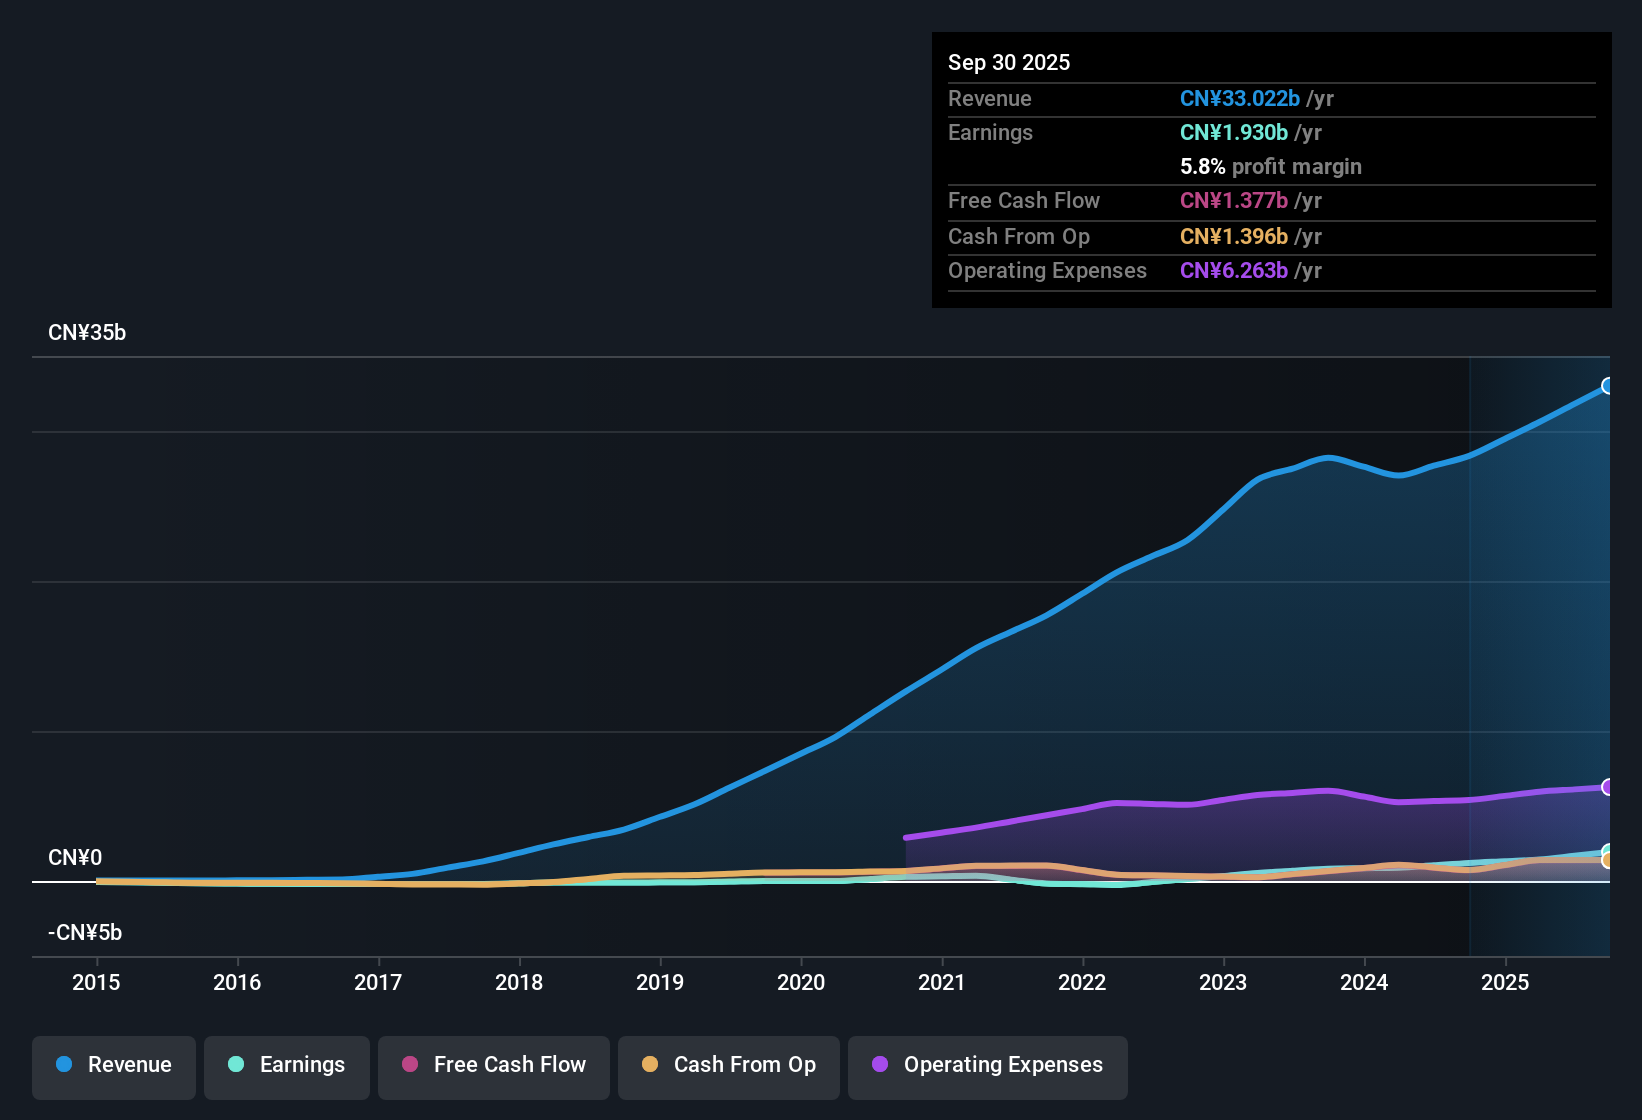Click the Cash From Op endpoint marker
Image resolution: width=1642 pixels, height=1120 pixels.
pos(1608,860)
